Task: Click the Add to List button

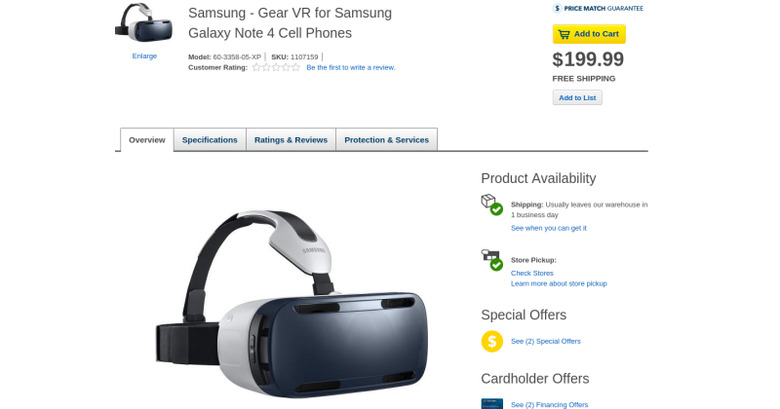Action: pyautogui.click(x=577, y=98)
